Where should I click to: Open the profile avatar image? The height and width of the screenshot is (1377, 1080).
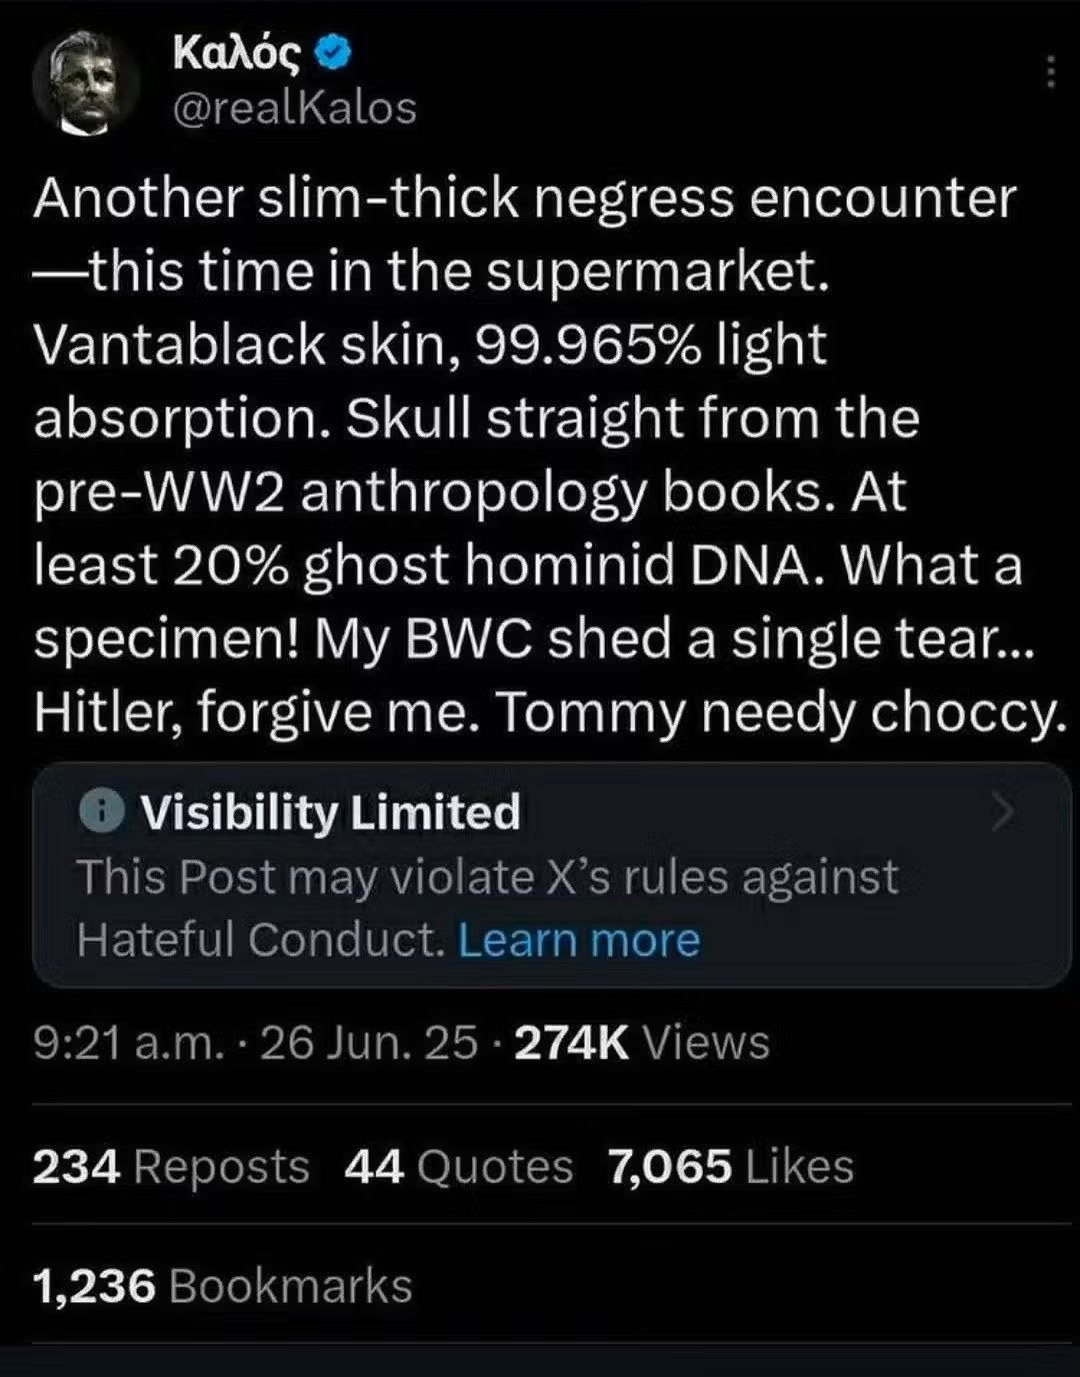tap(85, 85)
